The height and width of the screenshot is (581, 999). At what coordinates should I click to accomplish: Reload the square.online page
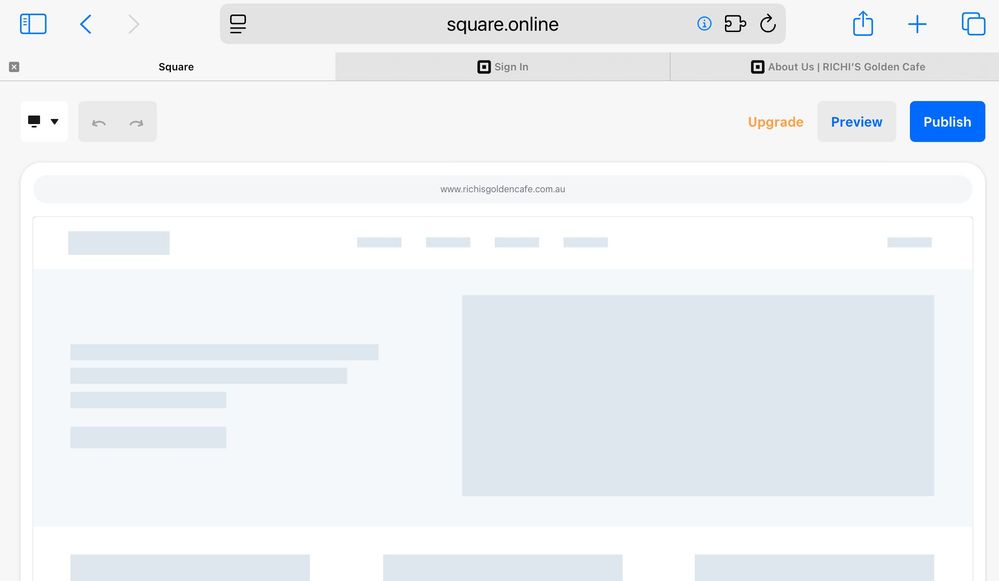(x=768, y=24)
